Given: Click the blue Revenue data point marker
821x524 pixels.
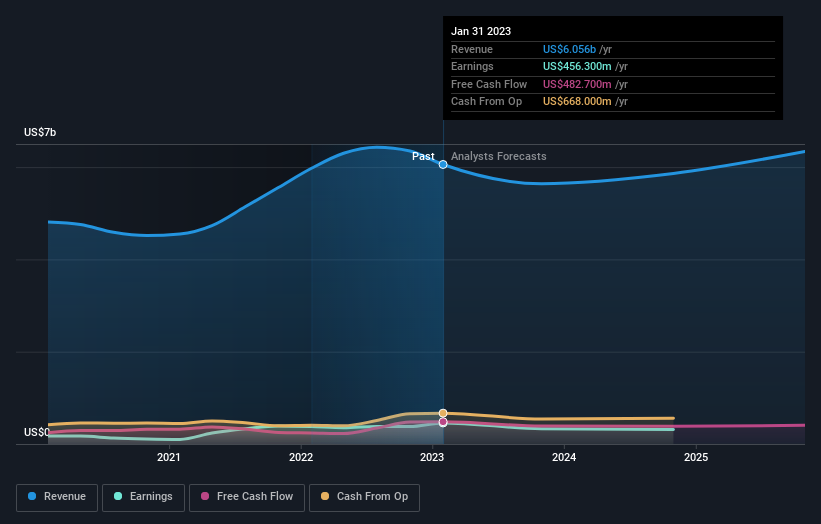Looking at the screenshot, I should coord(443,164).
